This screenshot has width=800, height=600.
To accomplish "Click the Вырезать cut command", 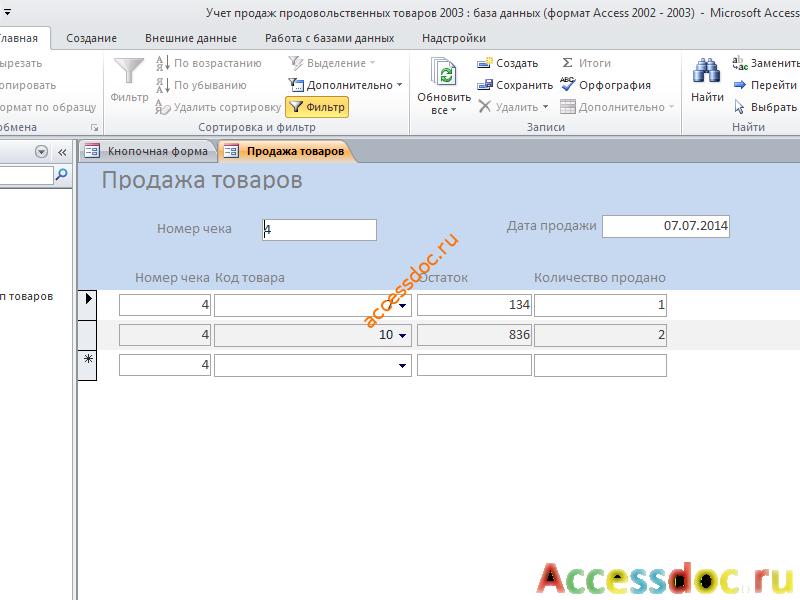I will coord(21,63).
